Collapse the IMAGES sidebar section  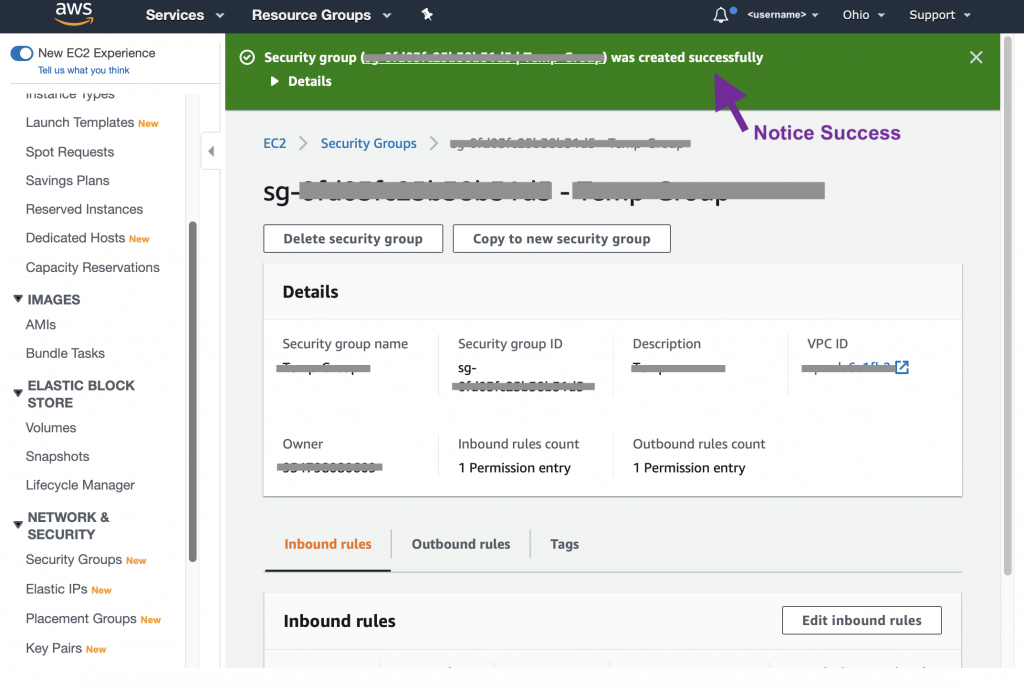18,299
